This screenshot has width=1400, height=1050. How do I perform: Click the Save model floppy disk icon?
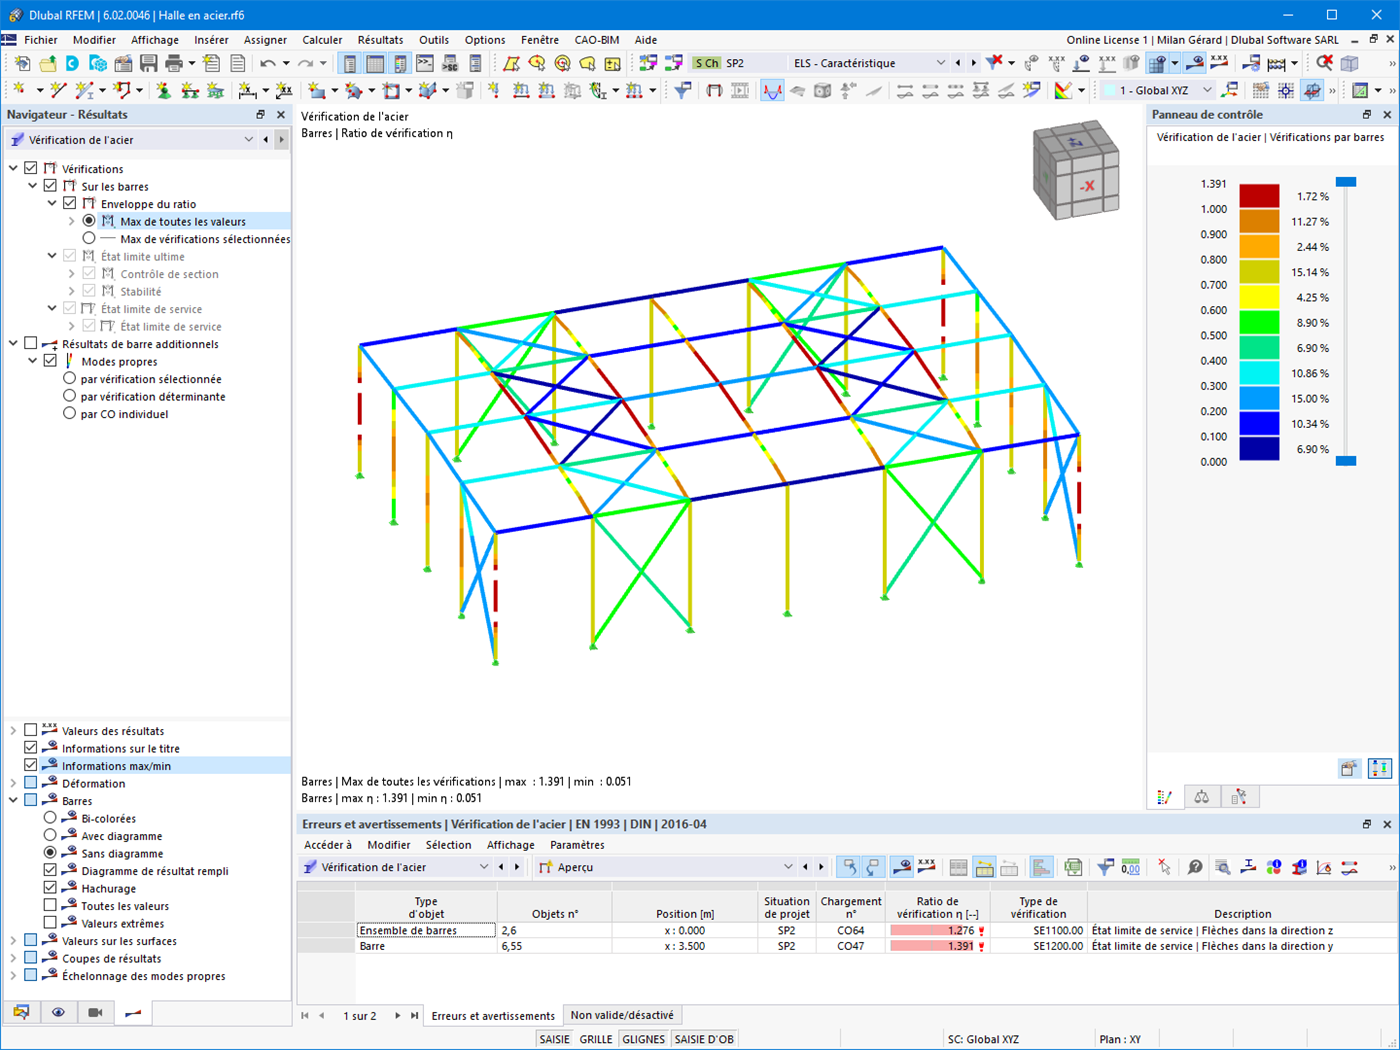click(x=148, y=63)
